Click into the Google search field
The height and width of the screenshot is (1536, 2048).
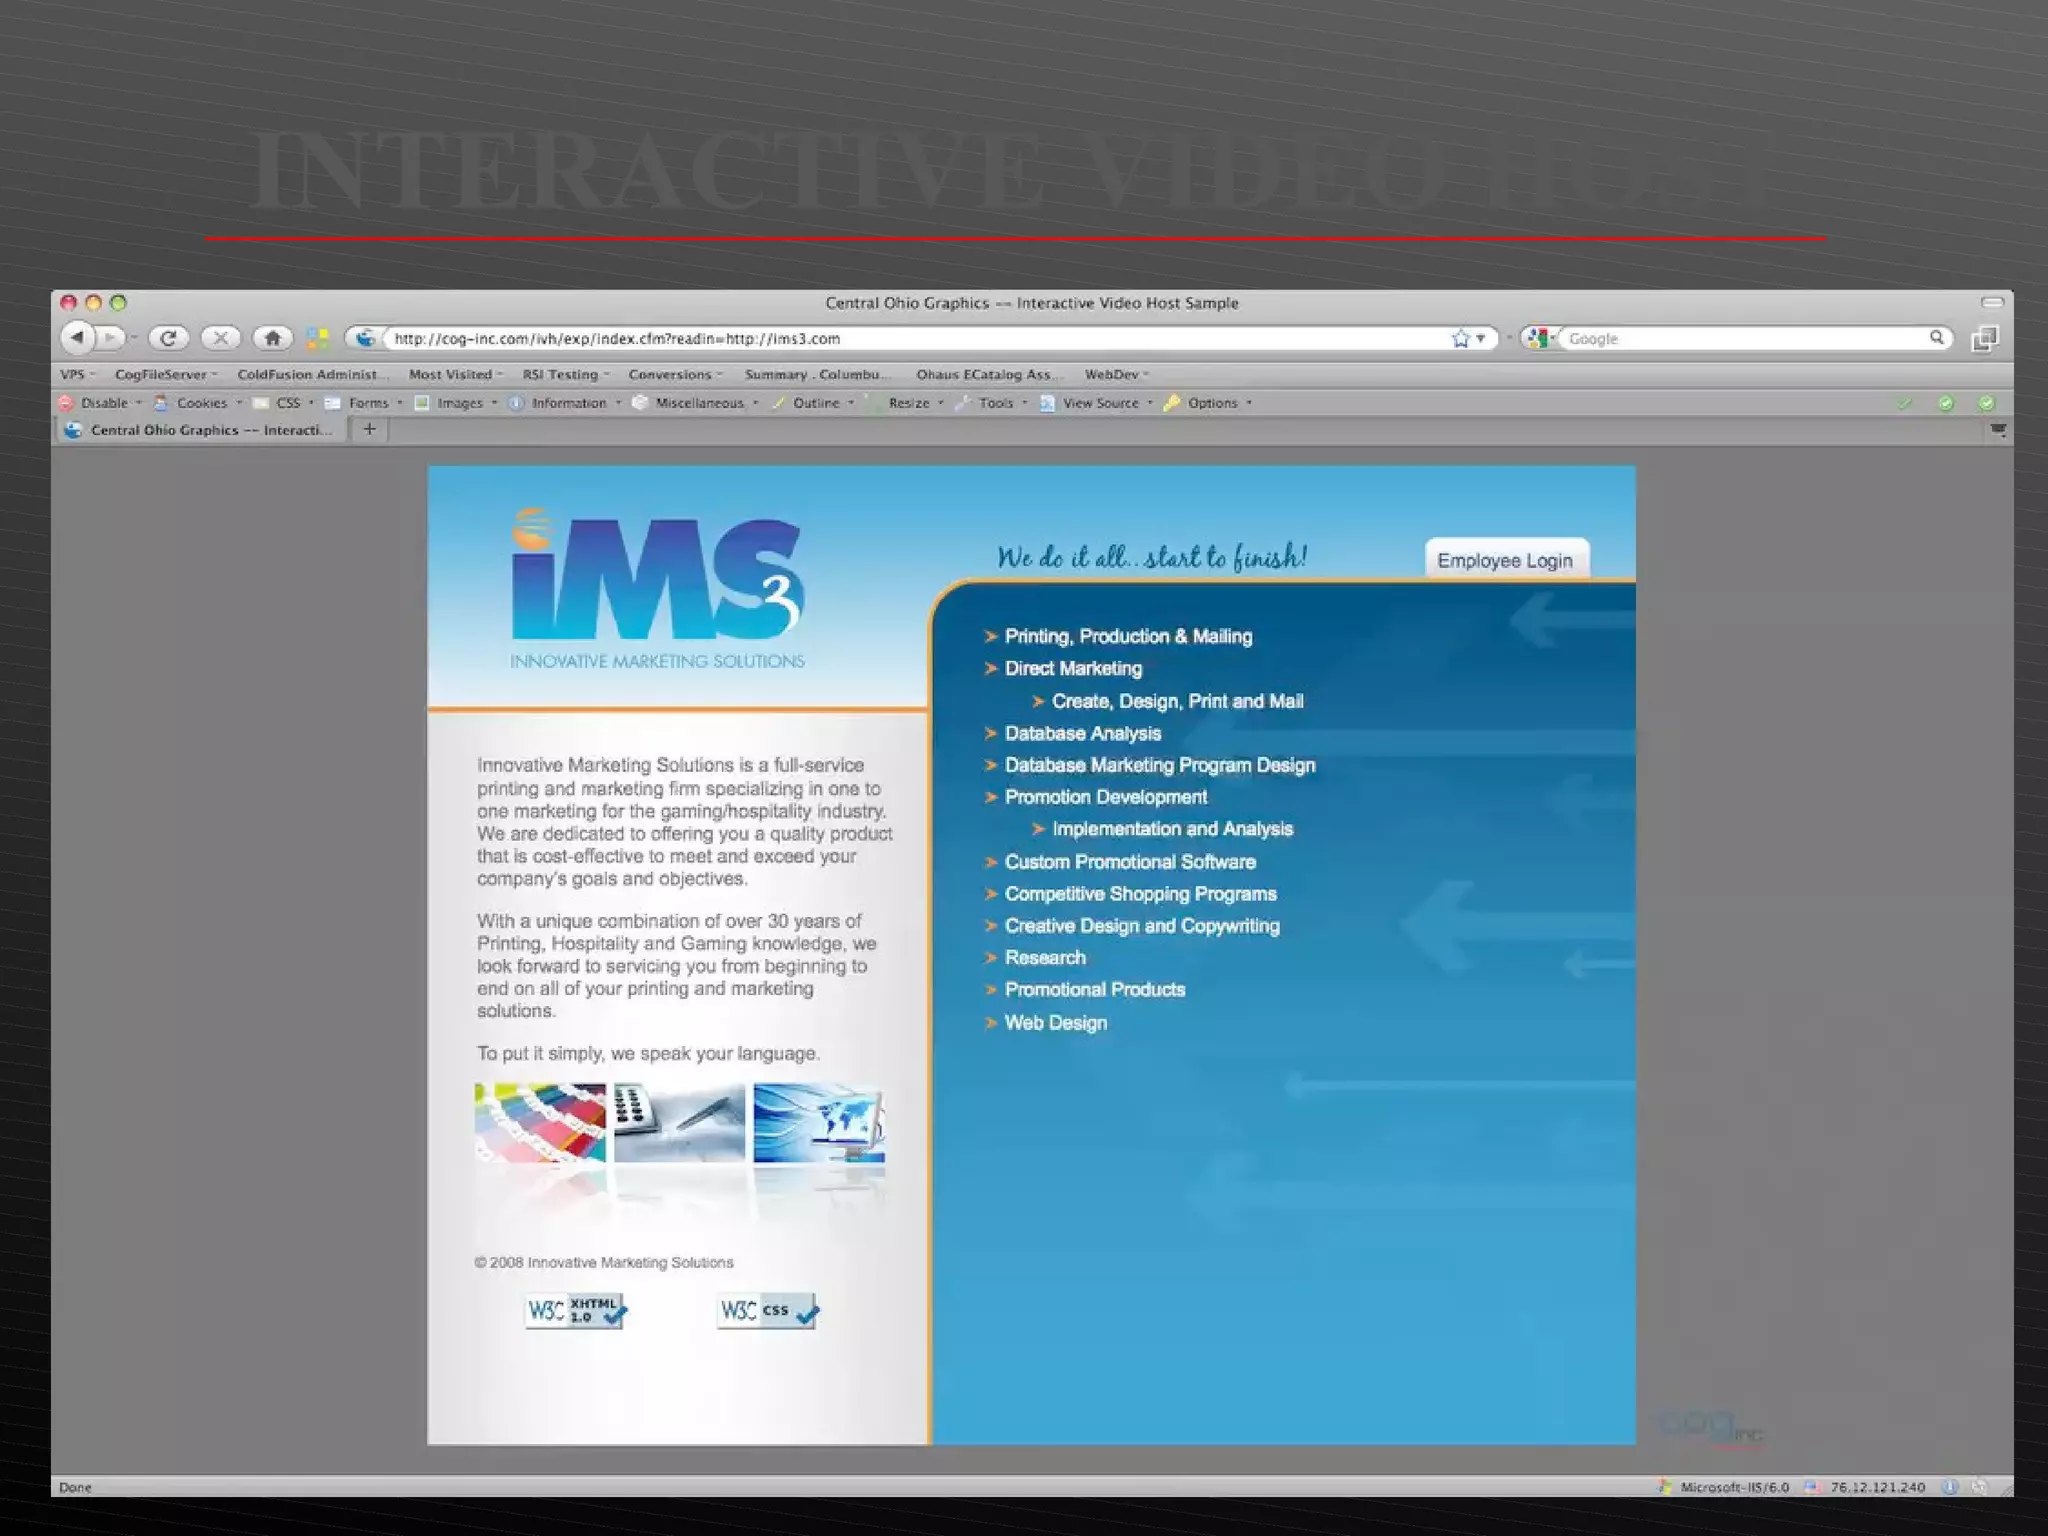(1745, 338)
